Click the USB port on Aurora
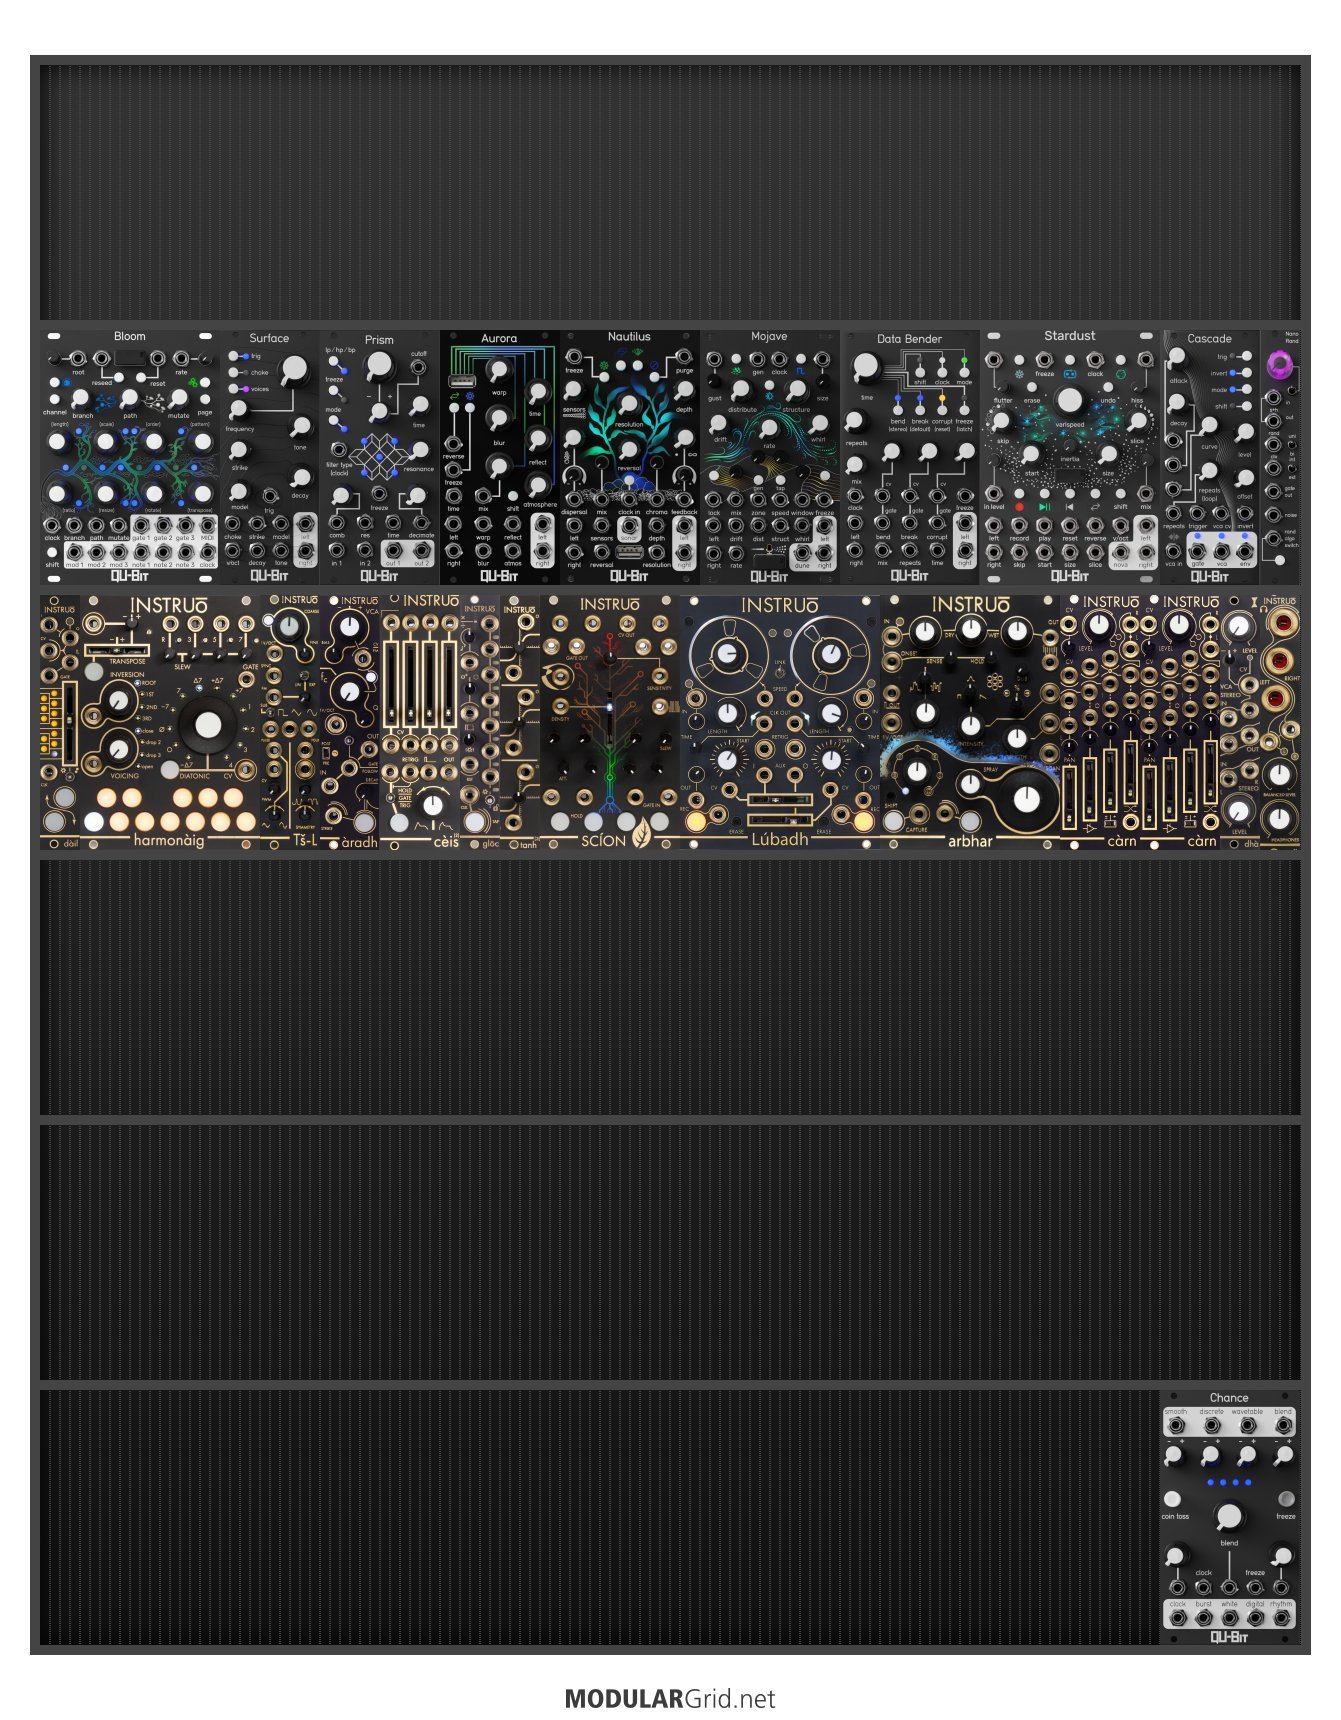Screen dimensions: 1341x1720 461,381
